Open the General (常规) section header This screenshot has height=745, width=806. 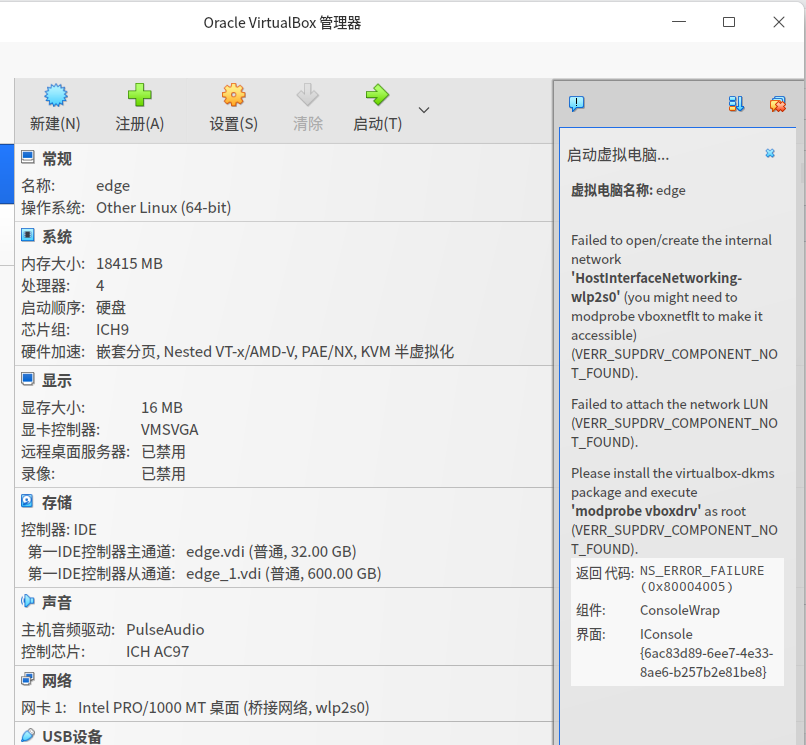[57, 159]
